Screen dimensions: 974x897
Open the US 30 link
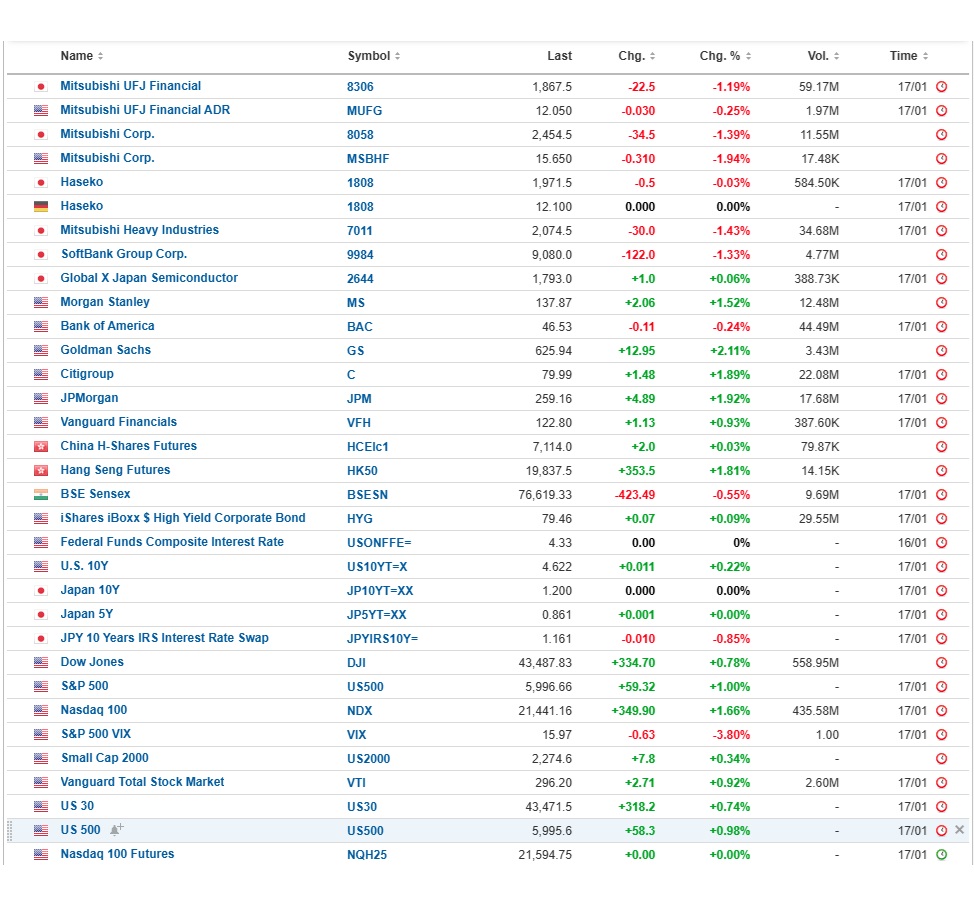[x=77, y=806]
